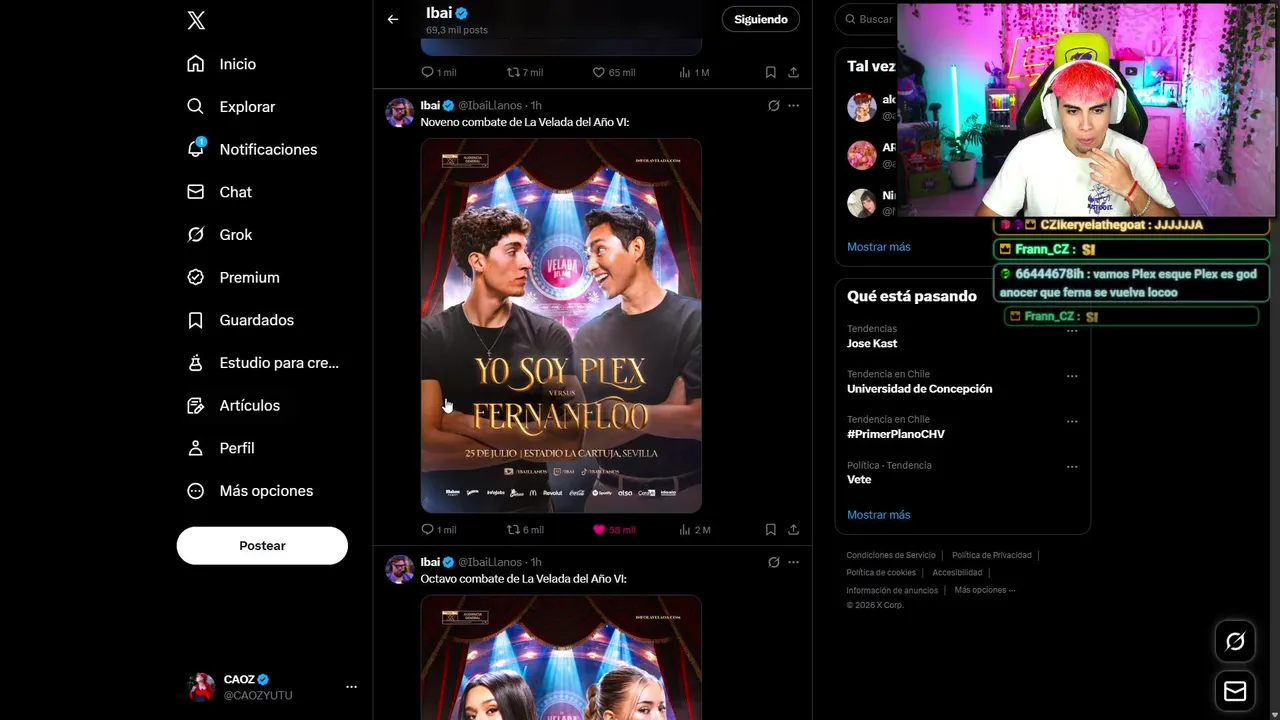
Task: Open the floating Grok button
Action: click(x=1235, y=642)
